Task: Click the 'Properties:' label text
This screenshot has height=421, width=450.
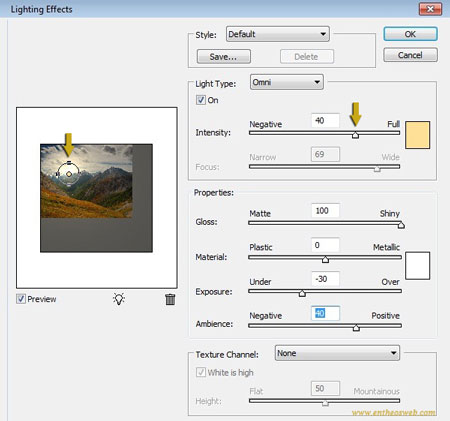Action: [x=214, y=193]
